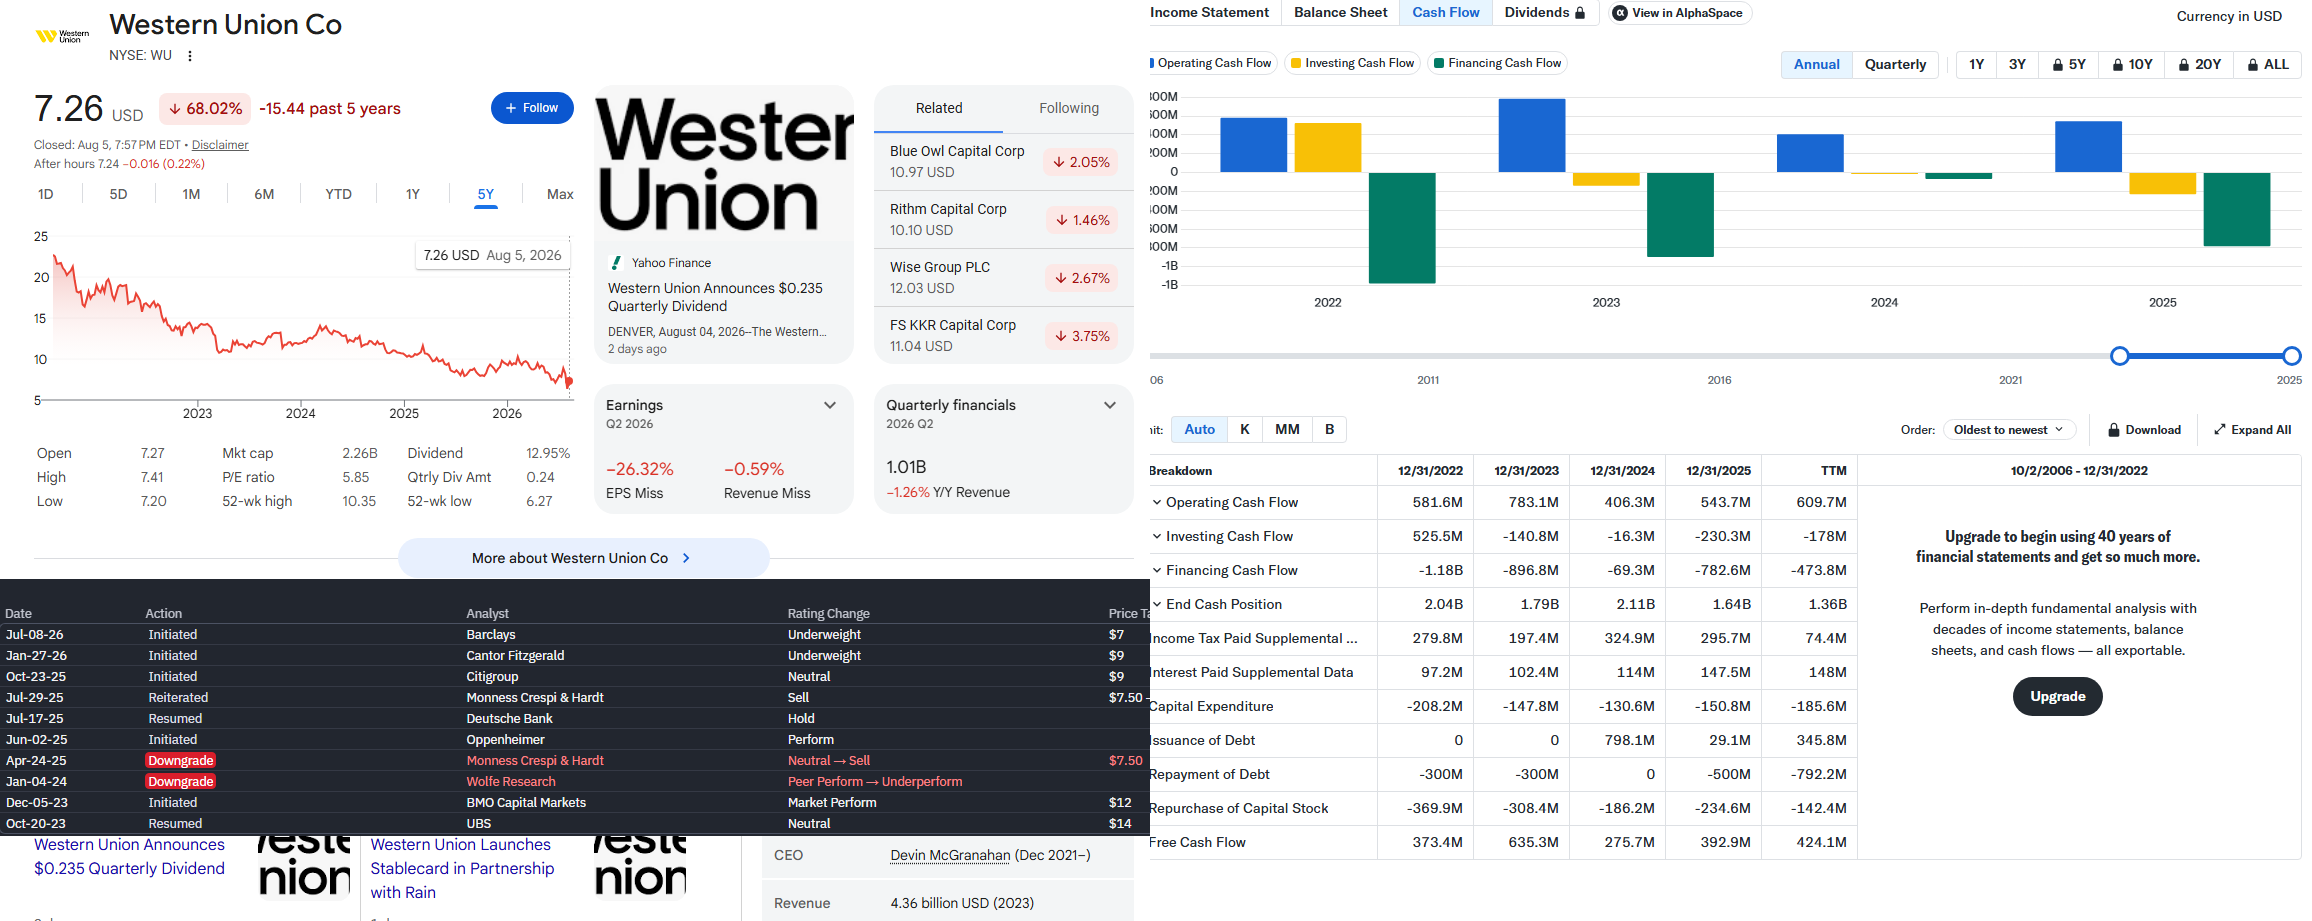Open the Oldest to newest order dropdown
This screenshot has height=921, width=2312.
2009,430
